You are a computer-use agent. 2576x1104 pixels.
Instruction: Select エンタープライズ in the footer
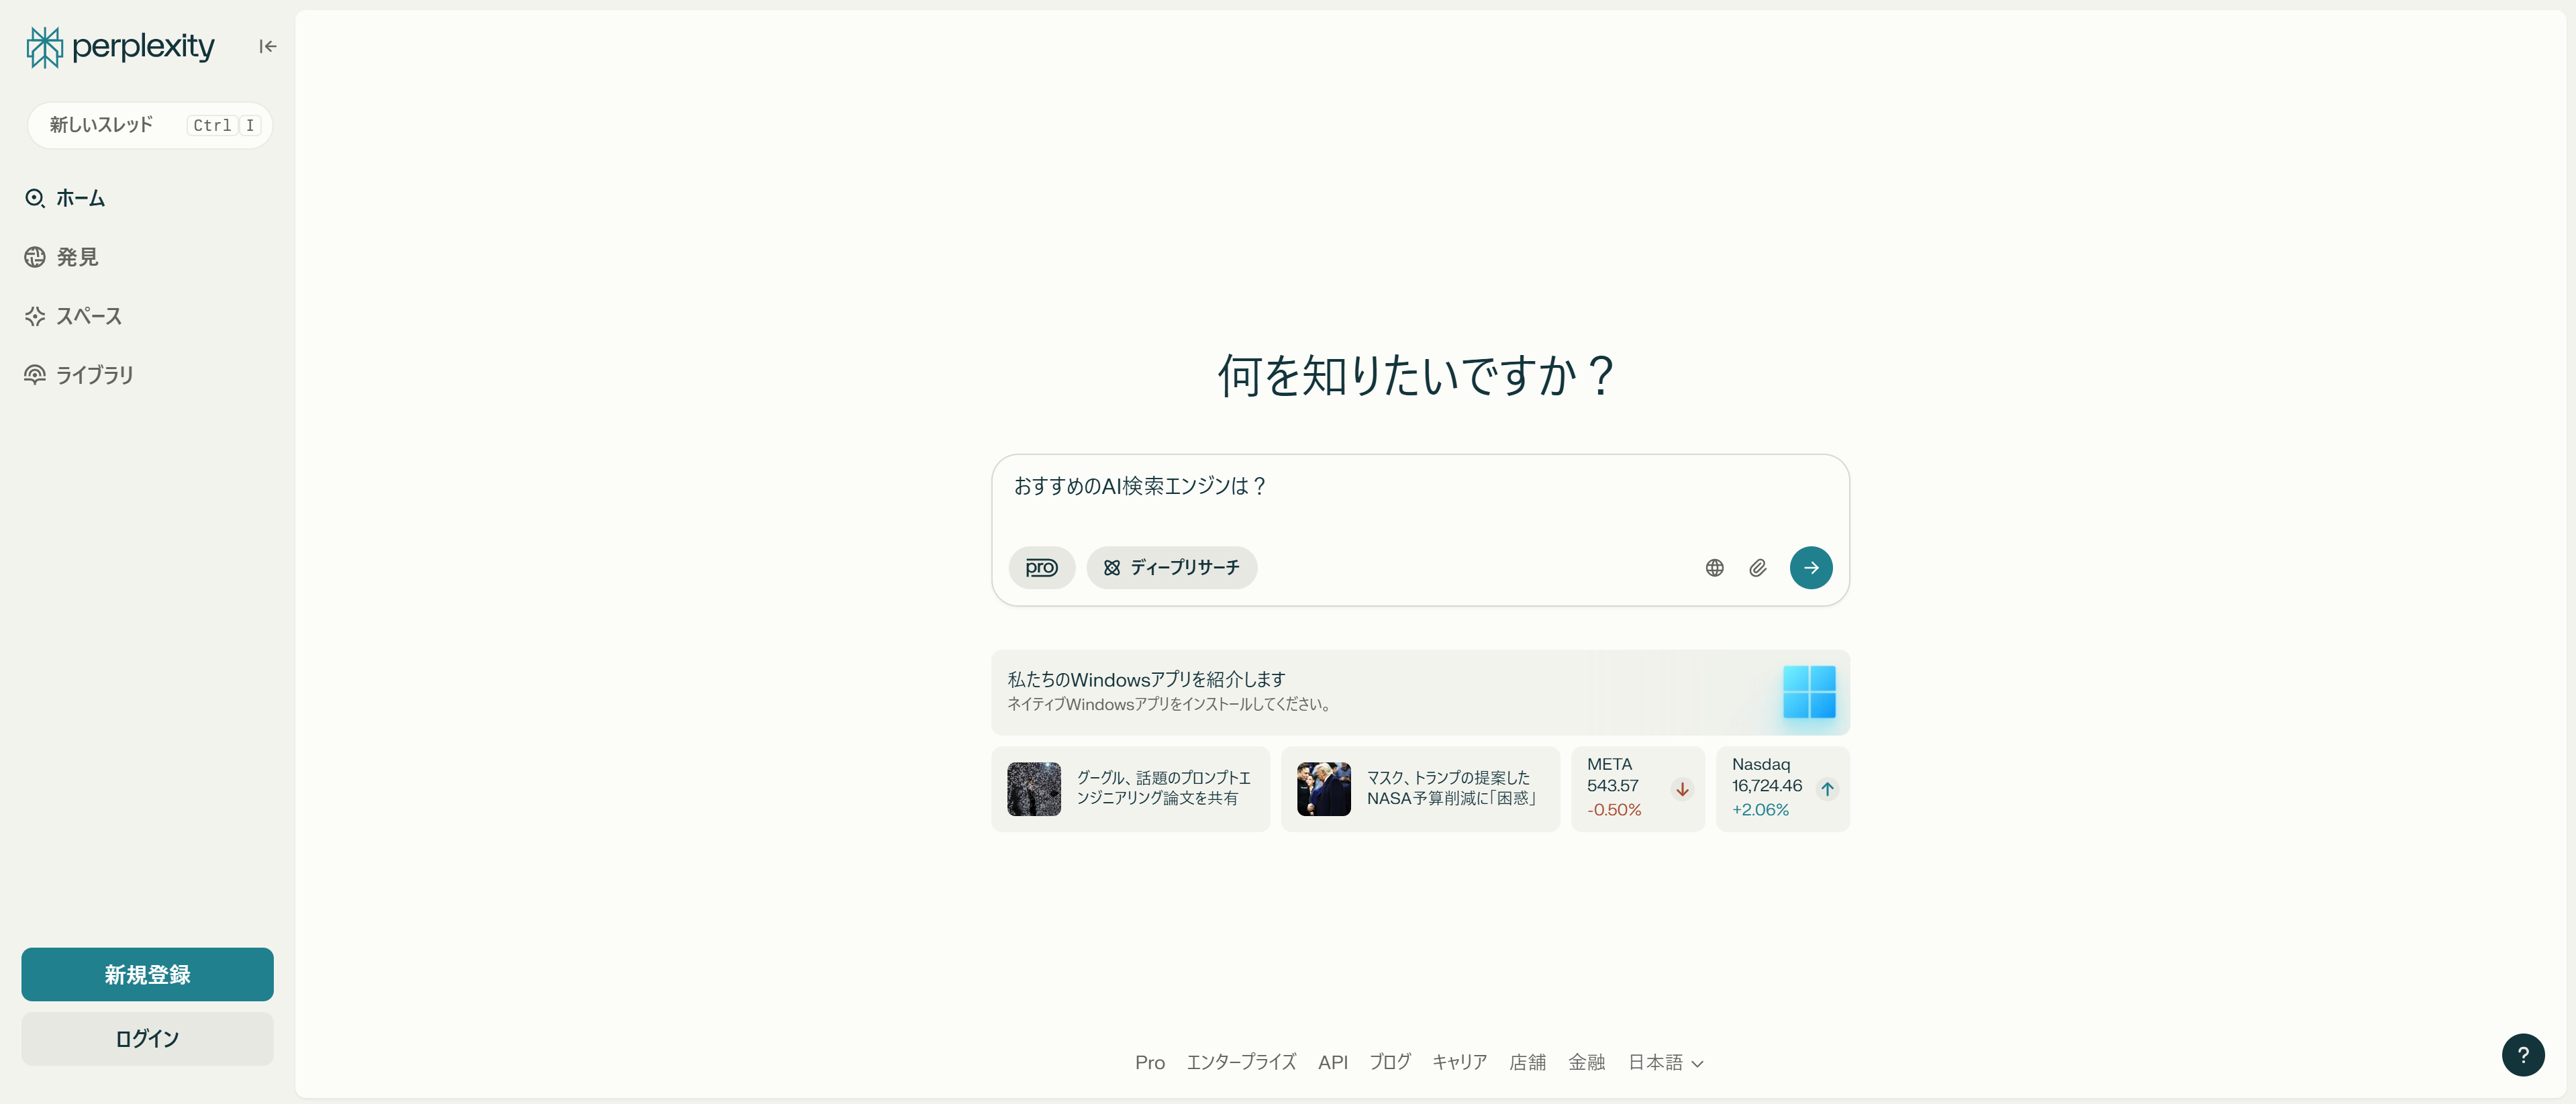(x=1241, y=1062)
